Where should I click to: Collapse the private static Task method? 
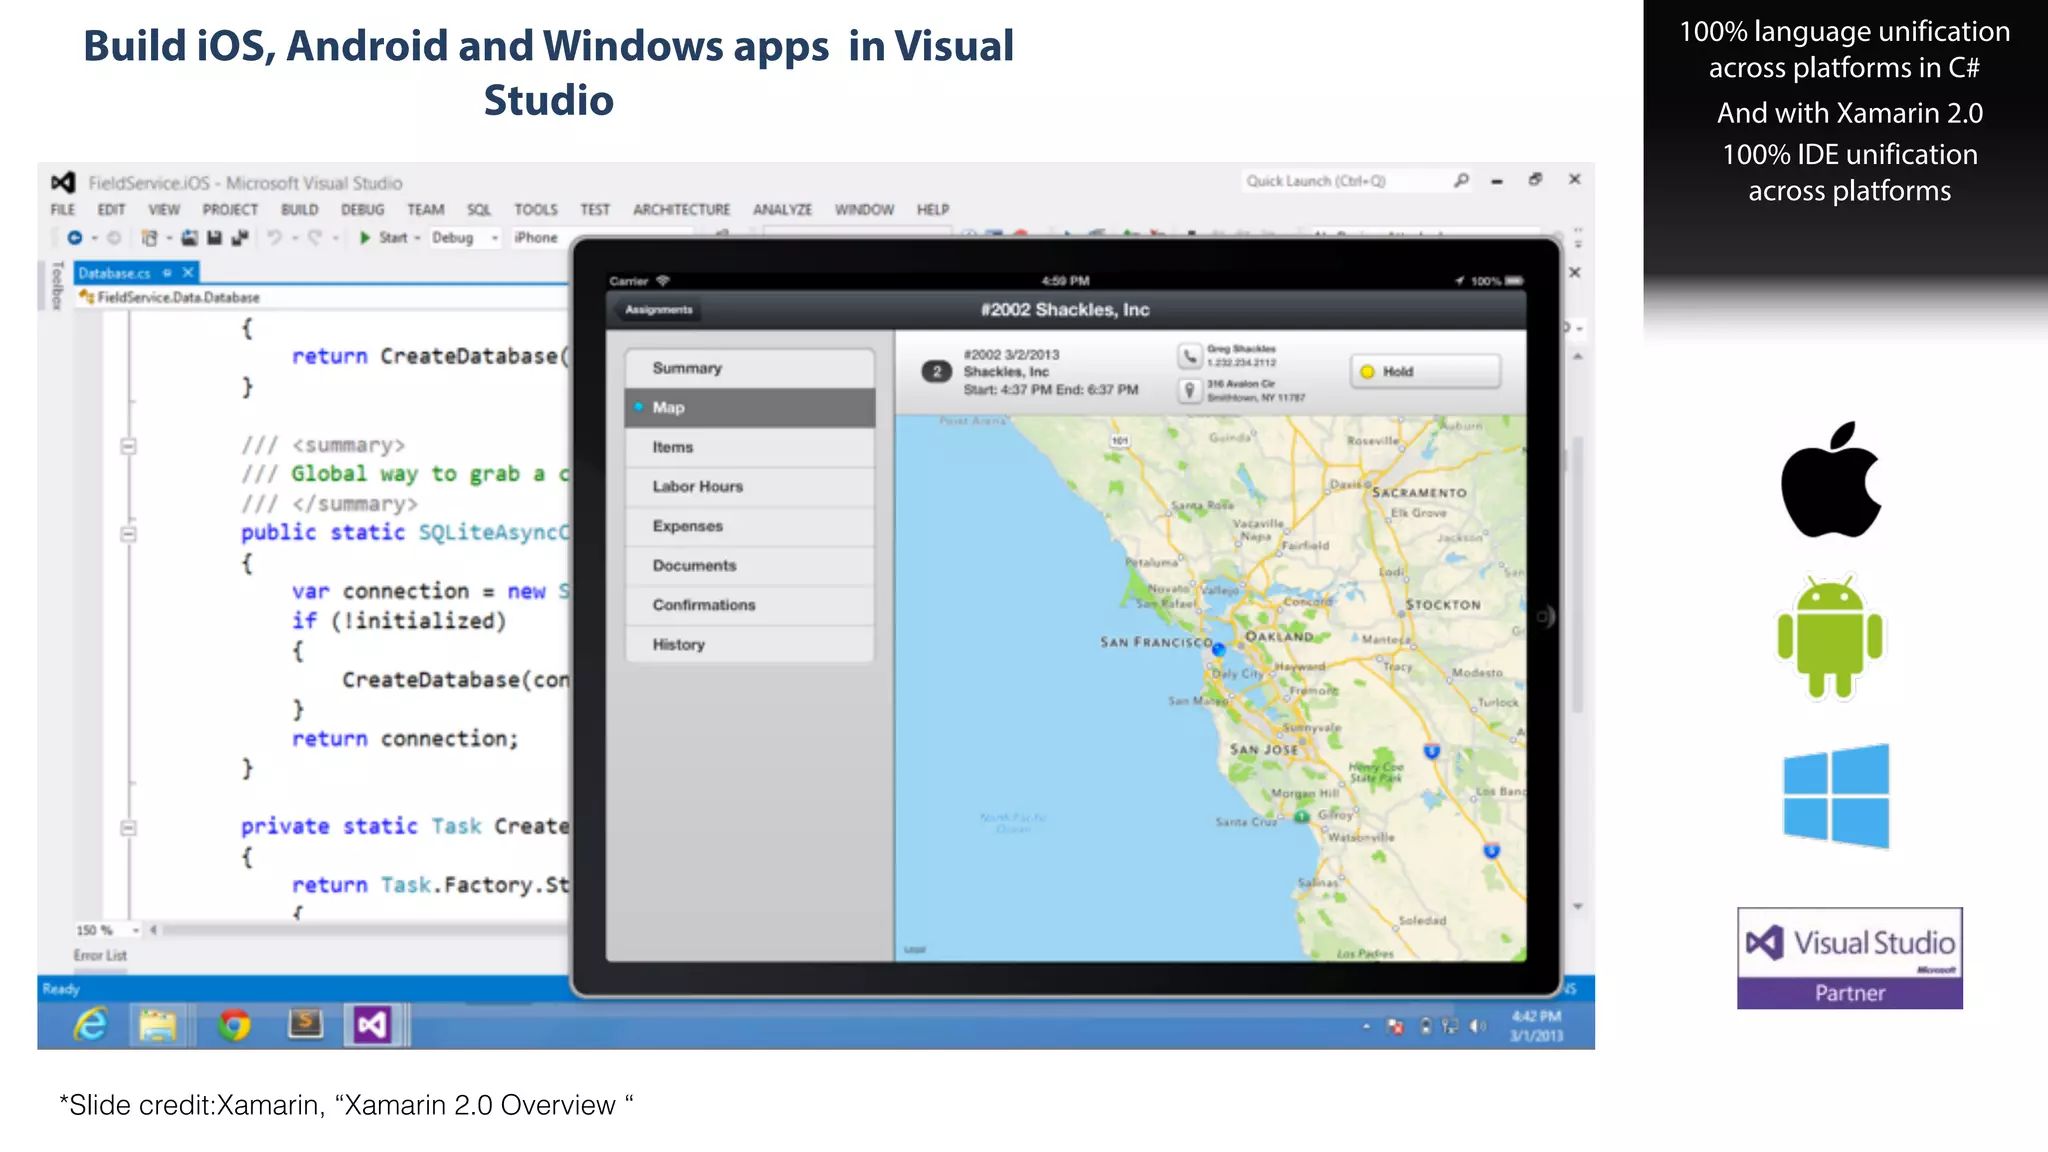(x=128, y=827)
